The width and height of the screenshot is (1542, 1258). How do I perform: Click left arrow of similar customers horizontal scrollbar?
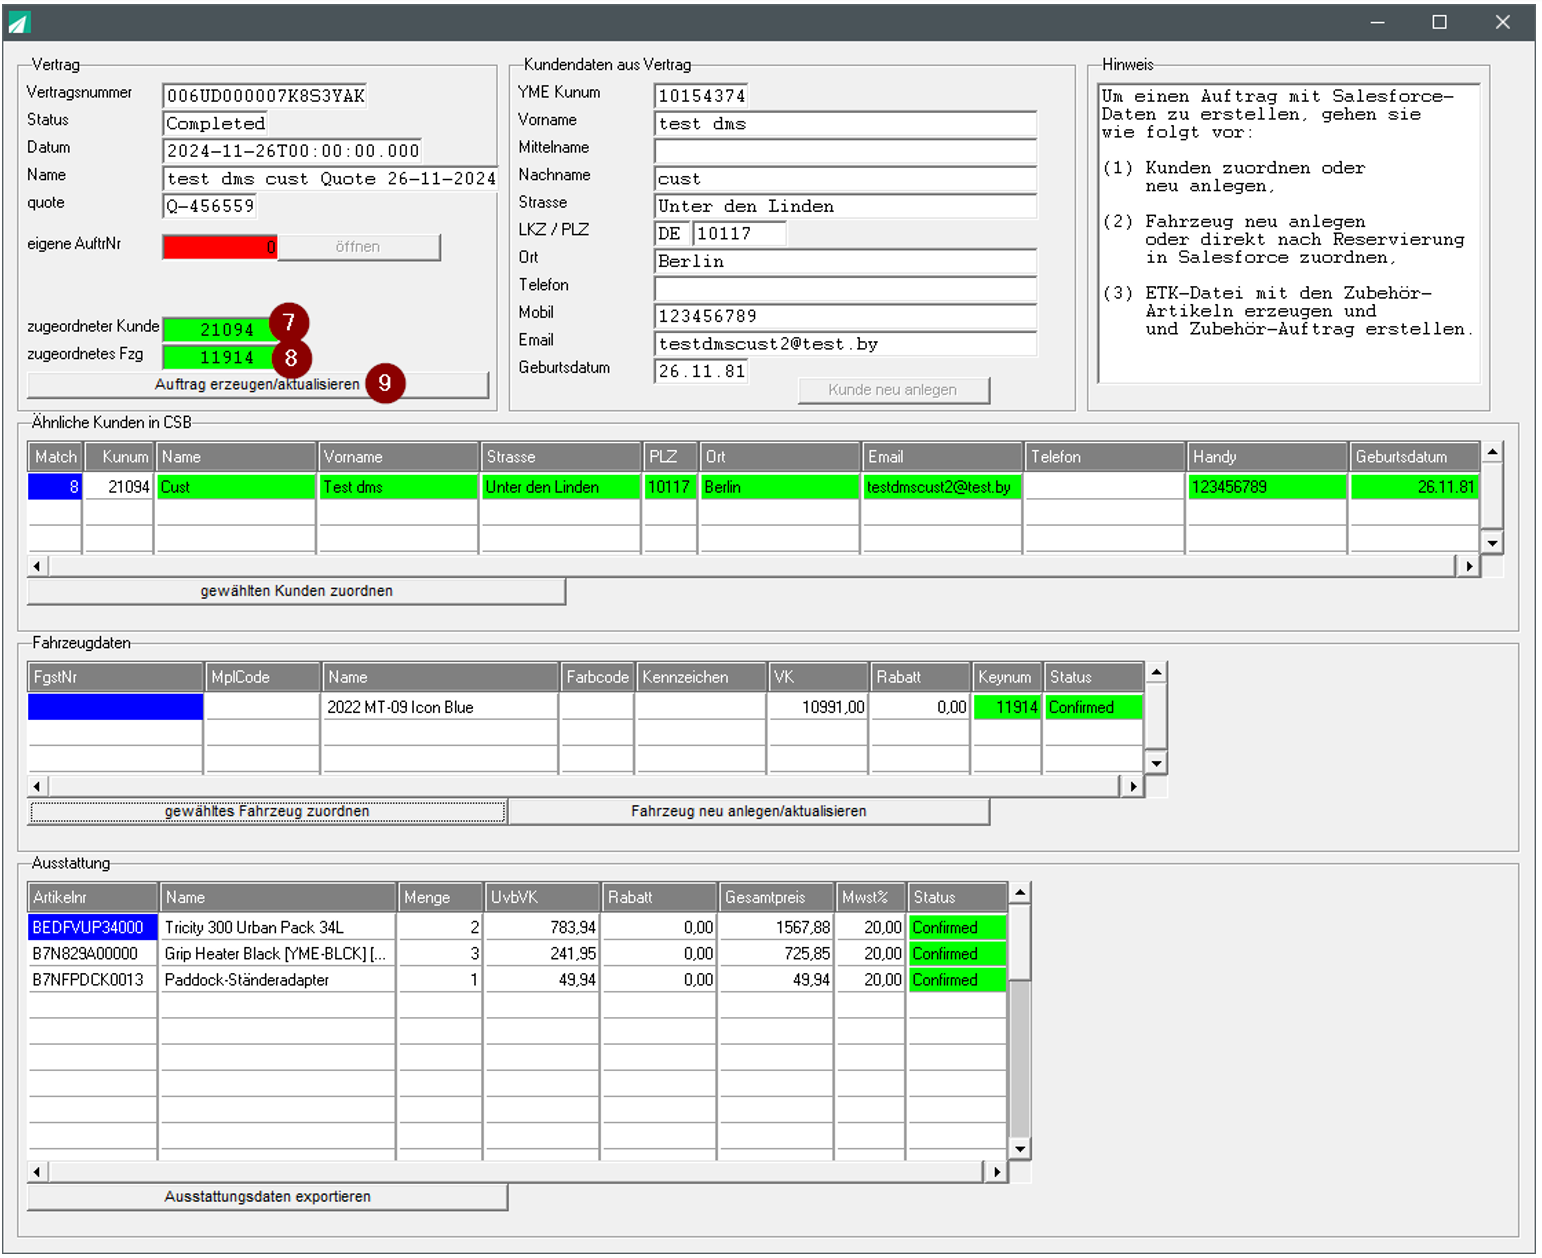pyautogui.click(x=38, y=566)
